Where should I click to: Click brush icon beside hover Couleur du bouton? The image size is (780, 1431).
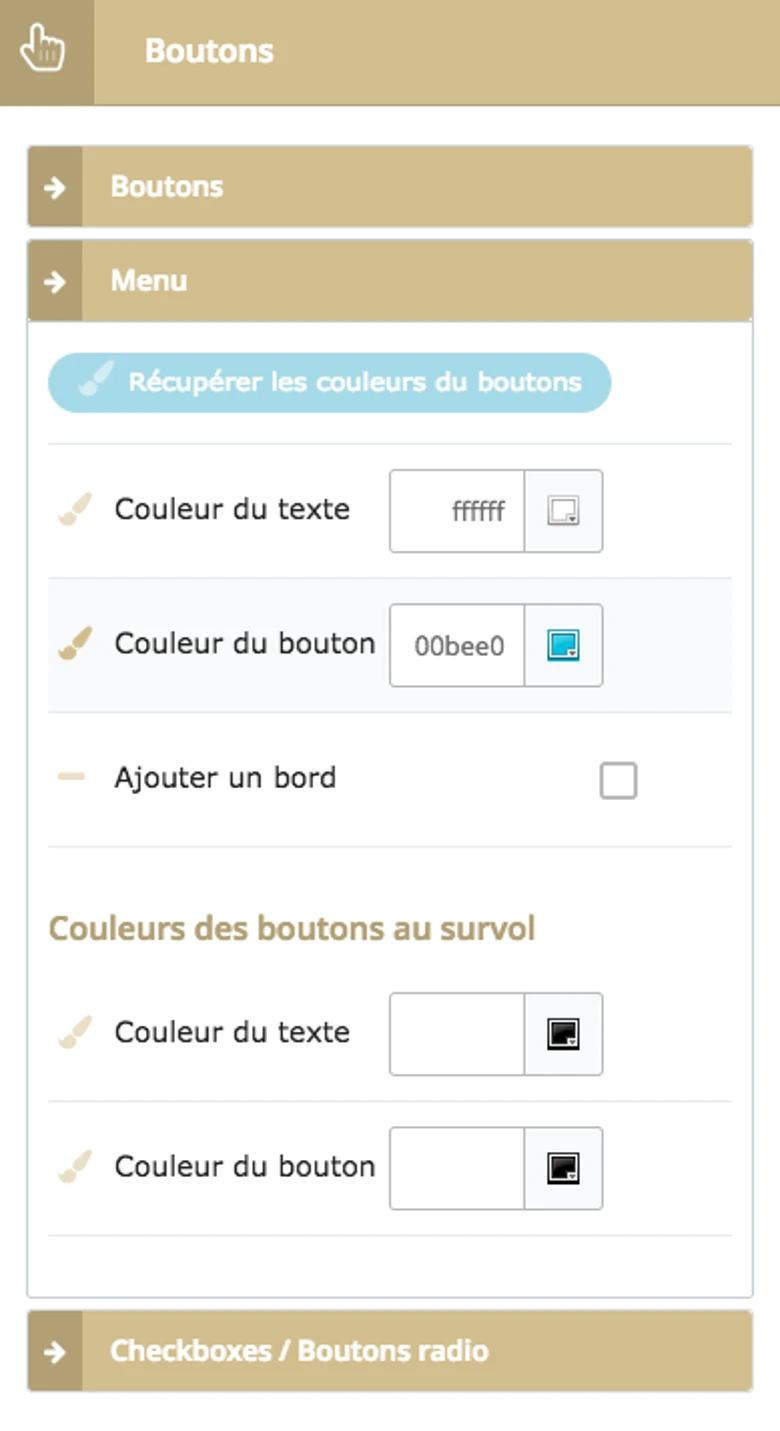click(x=75, y=1167)
